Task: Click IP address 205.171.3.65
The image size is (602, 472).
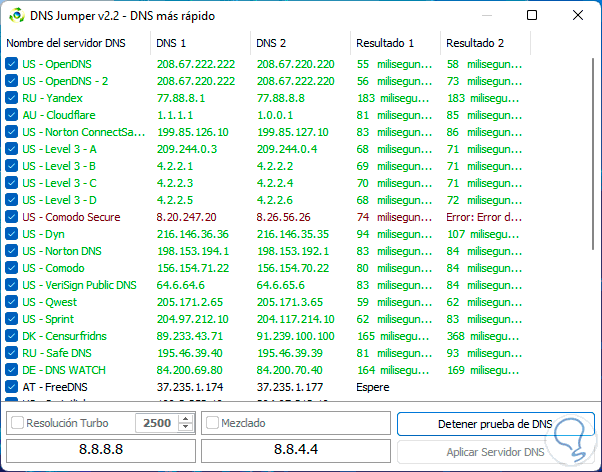Action: [x=290, y=302]
